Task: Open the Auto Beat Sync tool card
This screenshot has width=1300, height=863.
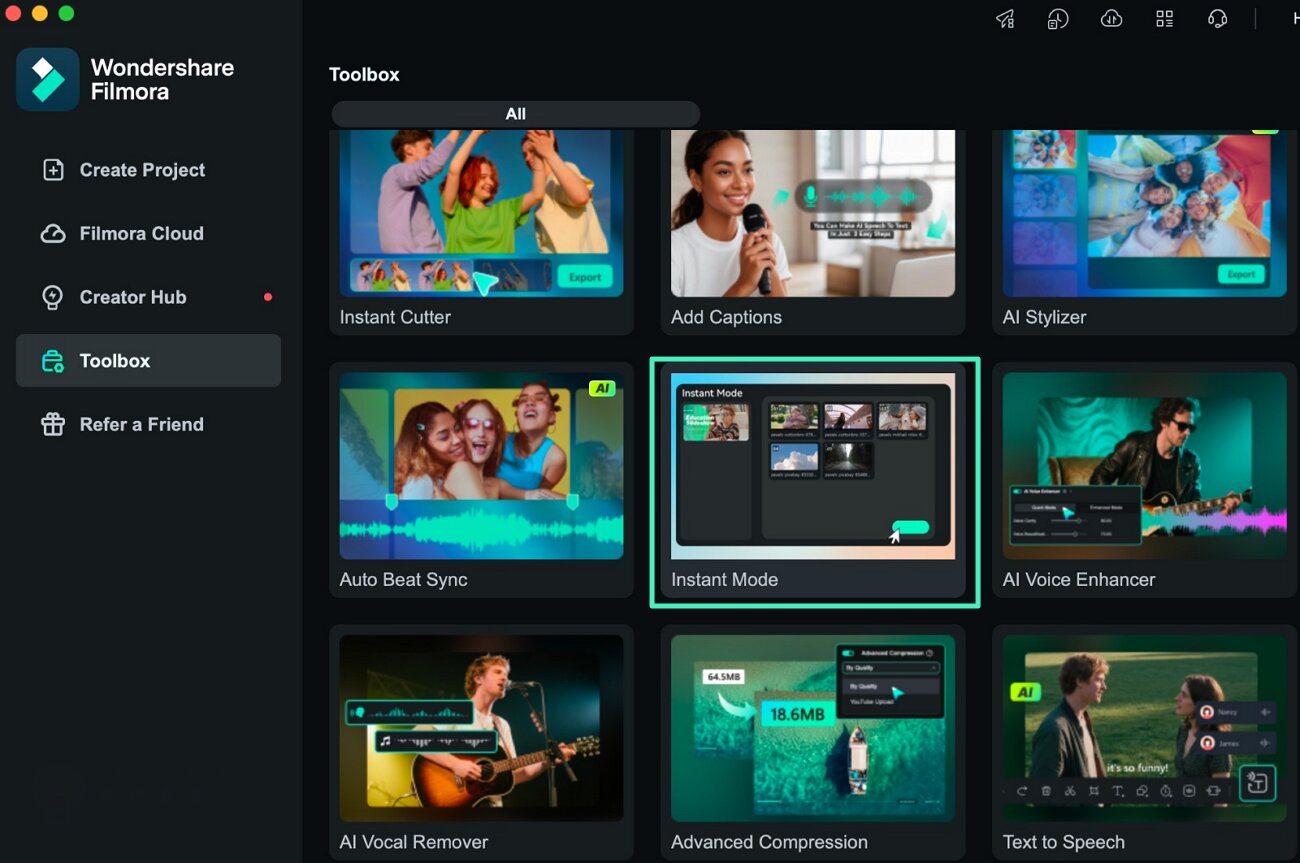Action: tap(481, 480)
